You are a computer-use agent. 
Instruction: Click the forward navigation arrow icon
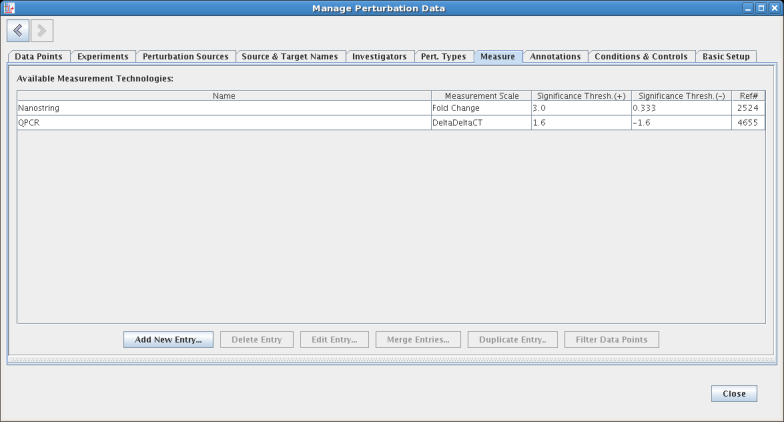(x=42, y=31)
